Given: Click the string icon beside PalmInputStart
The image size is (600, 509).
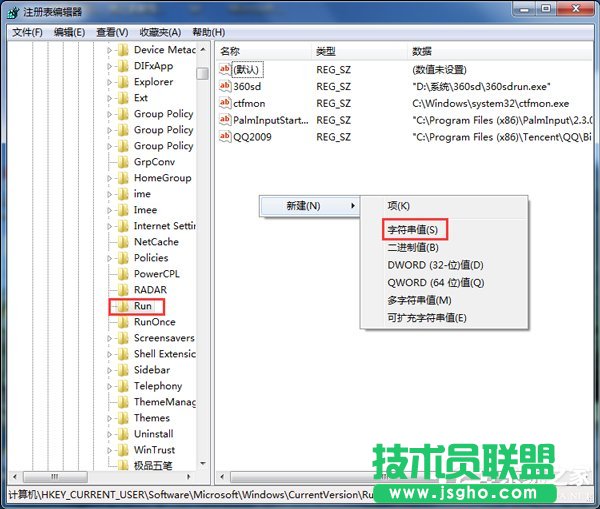Looking at the screenshot, I should pos(225,120).
